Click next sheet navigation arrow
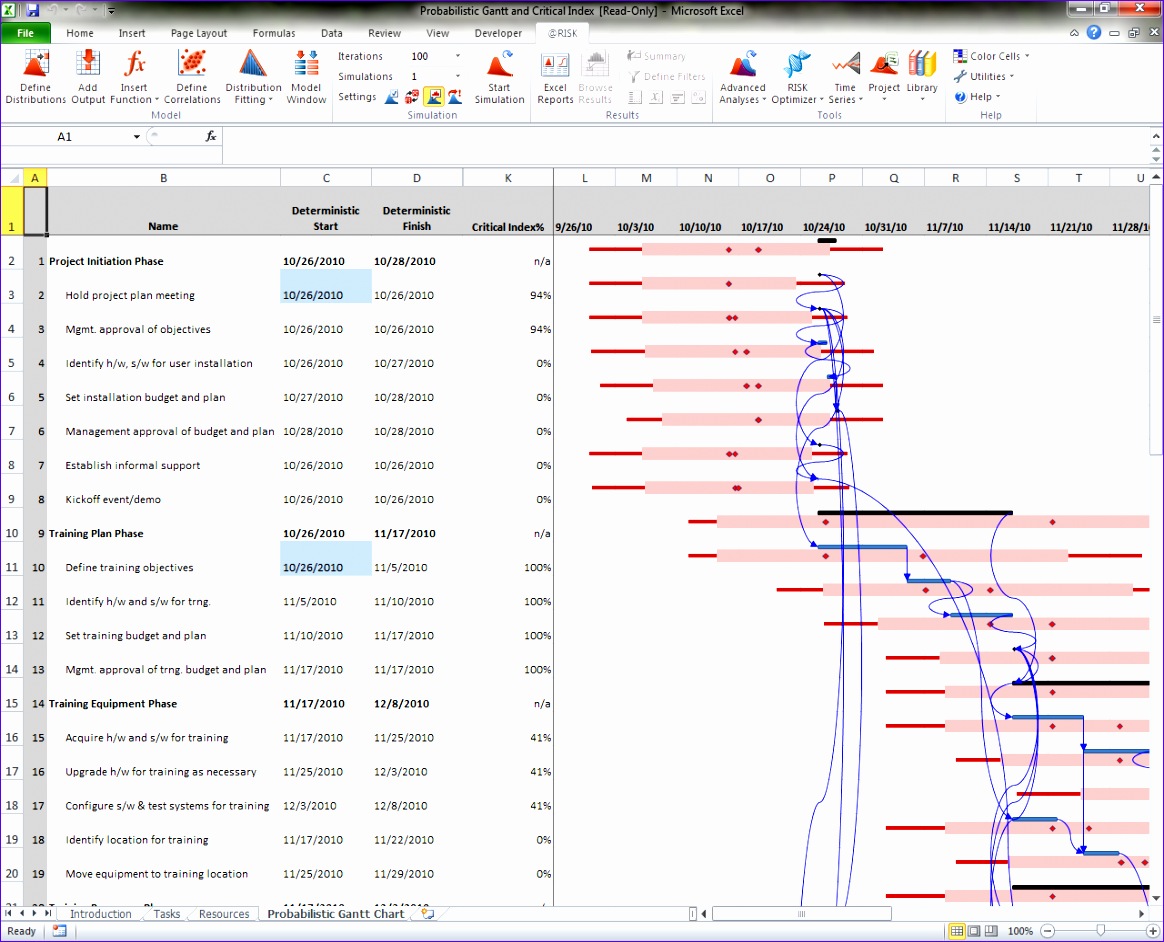Viewport: 1164px width, 942px height. click(x=34, y=914)
